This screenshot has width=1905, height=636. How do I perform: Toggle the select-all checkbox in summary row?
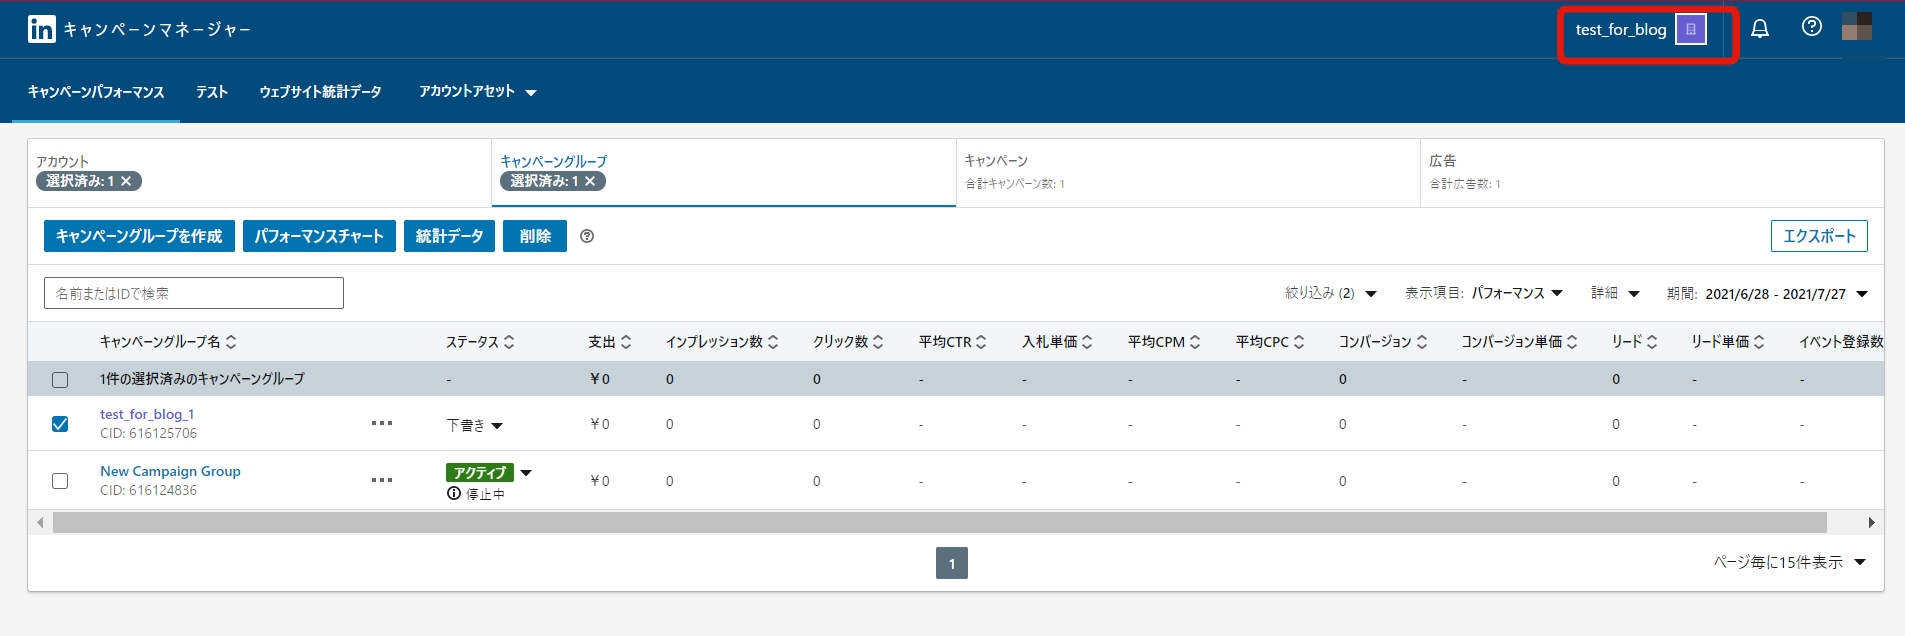tap(60, 380)
